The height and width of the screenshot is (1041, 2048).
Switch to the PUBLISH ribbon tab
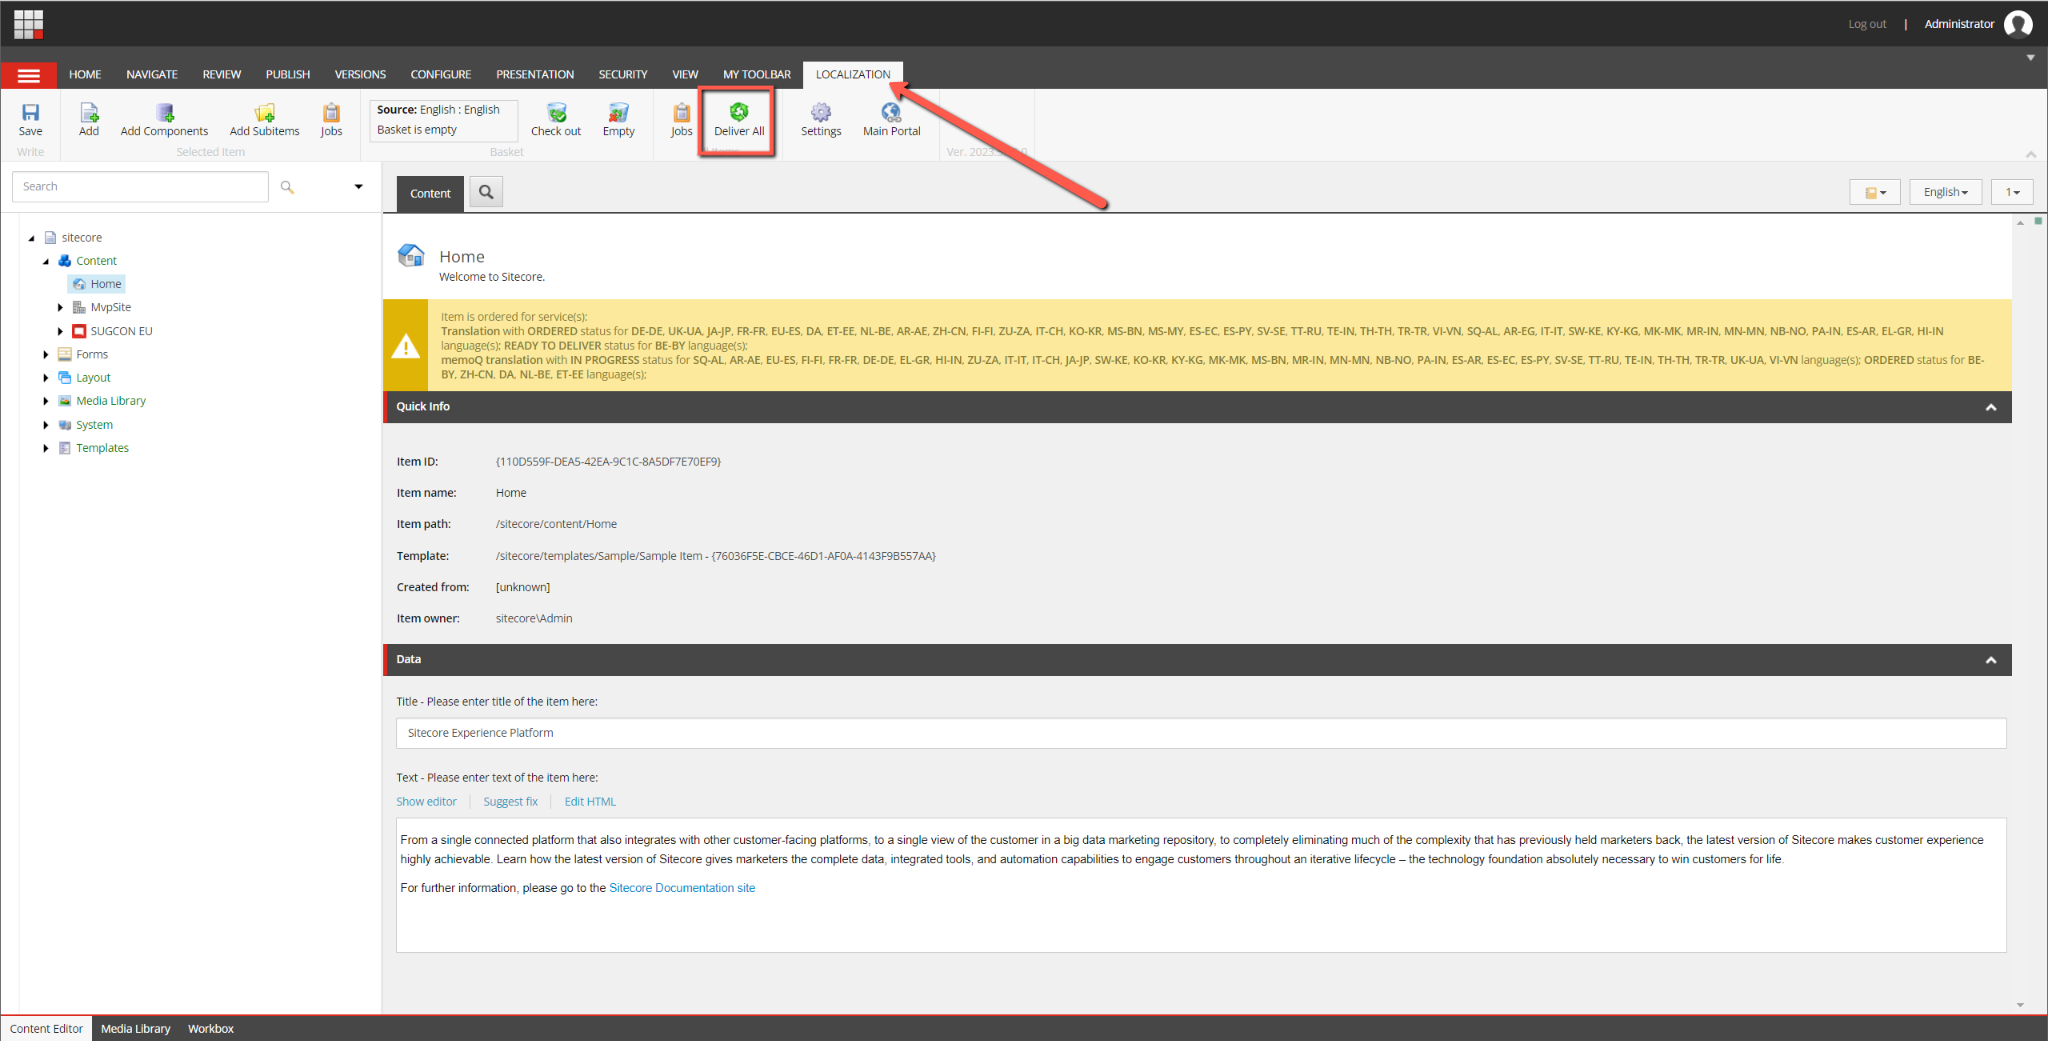point(288,75)
